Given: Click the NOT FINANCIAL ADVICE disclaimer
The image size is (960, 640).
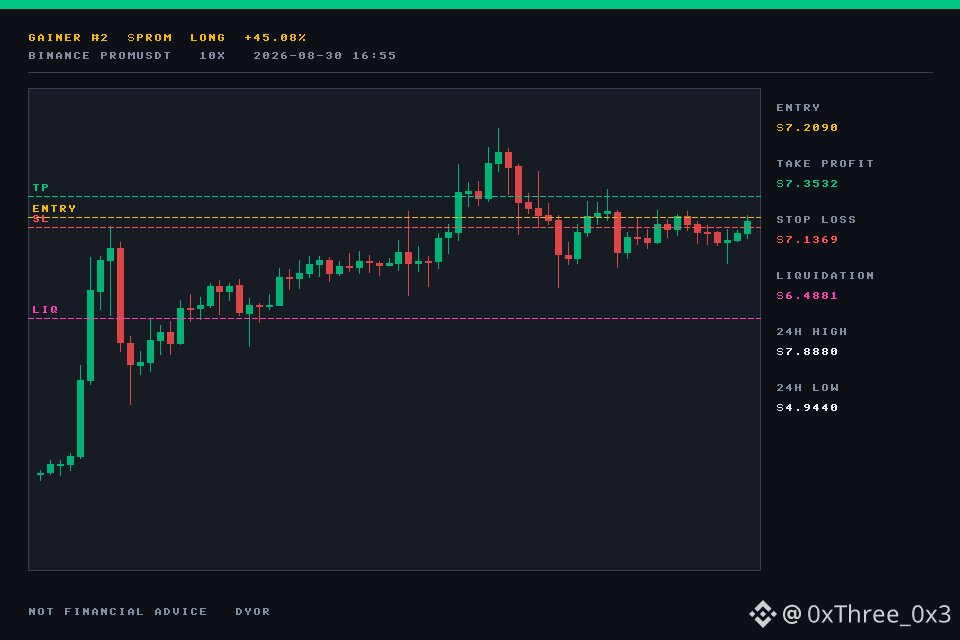Looking at the screenshot, I should pos(118,612).
